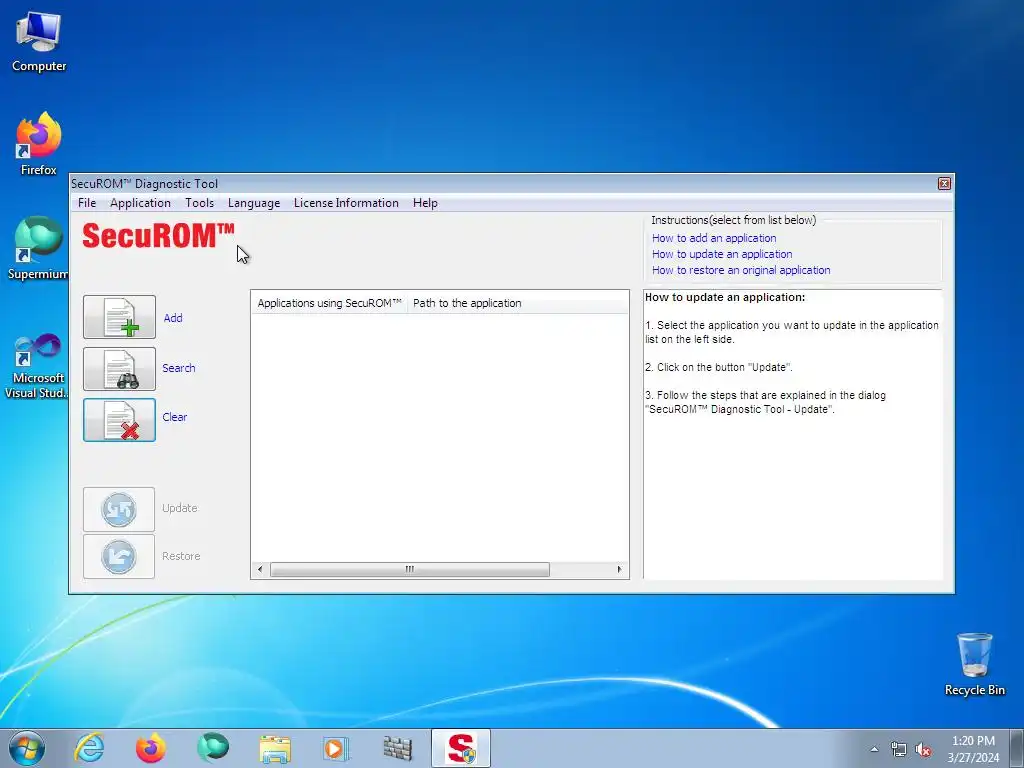Click the greyed Update arrows icon
Viewport: 1024px width, 768px height.
(119, 509)
